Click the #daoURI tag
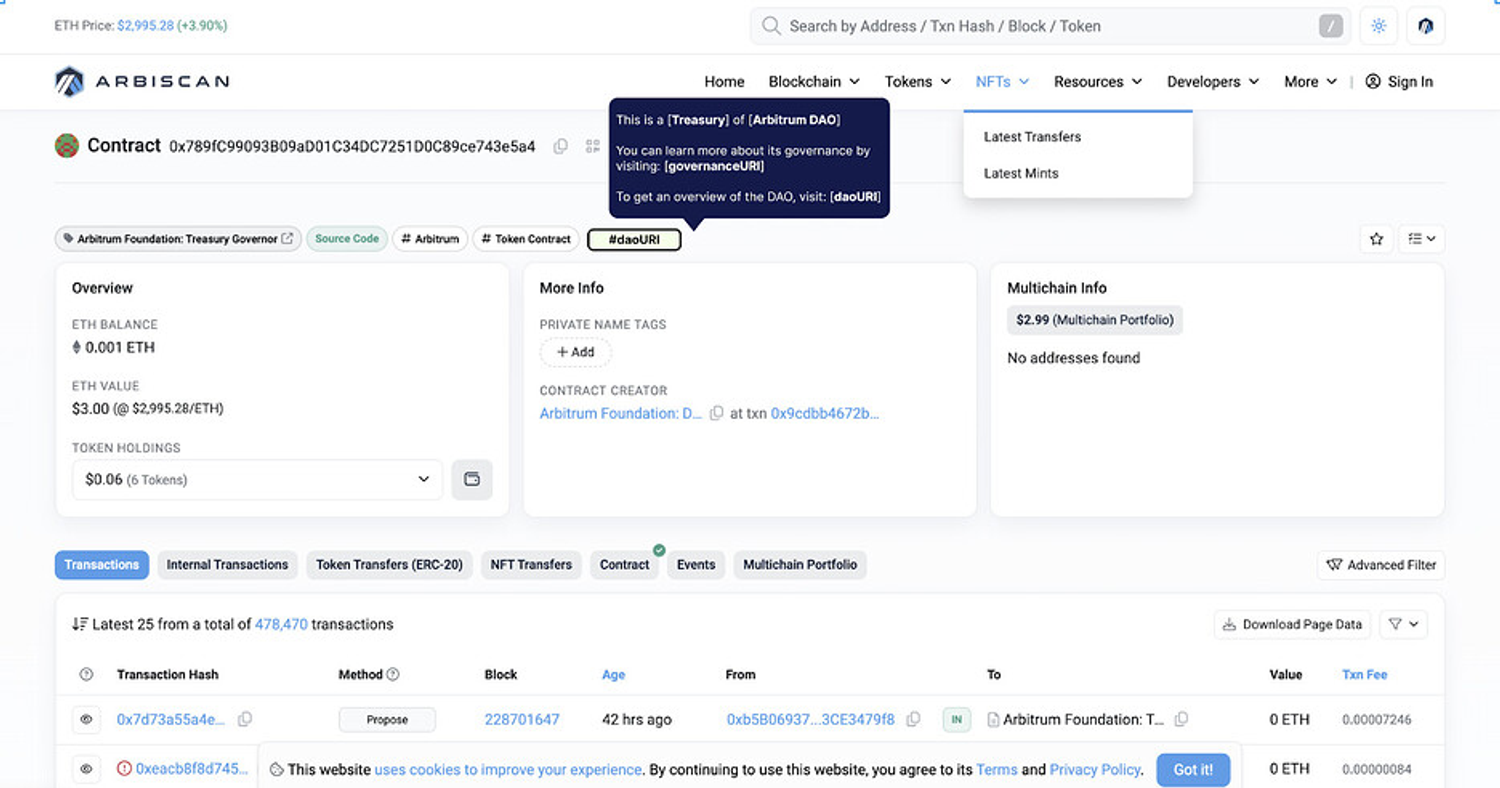1500x788 pixels. point(634,240)
